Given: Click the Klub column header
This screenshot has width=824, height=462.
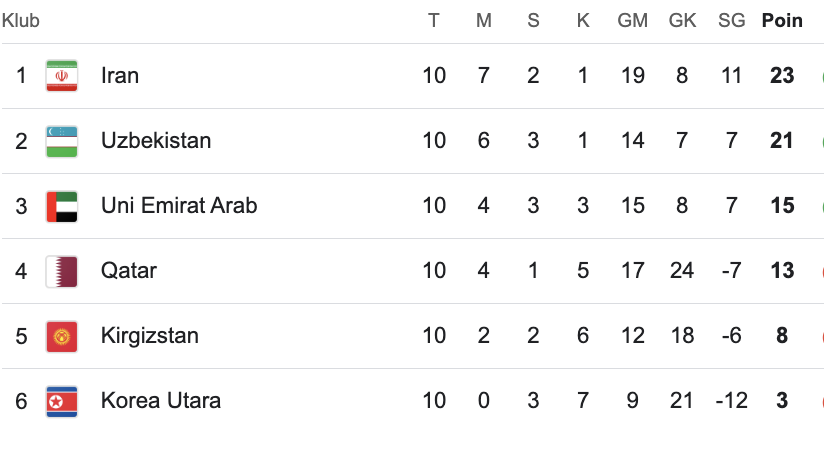Looking at the screenshot, I should pyautogui.click(x=21, y=21).
